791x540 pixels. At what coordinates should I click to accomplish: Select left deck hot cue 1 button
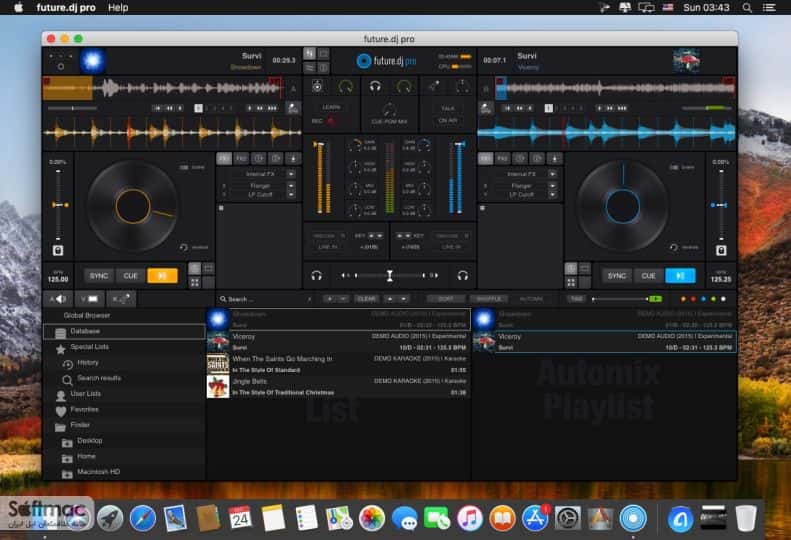(x=198, y=108)
